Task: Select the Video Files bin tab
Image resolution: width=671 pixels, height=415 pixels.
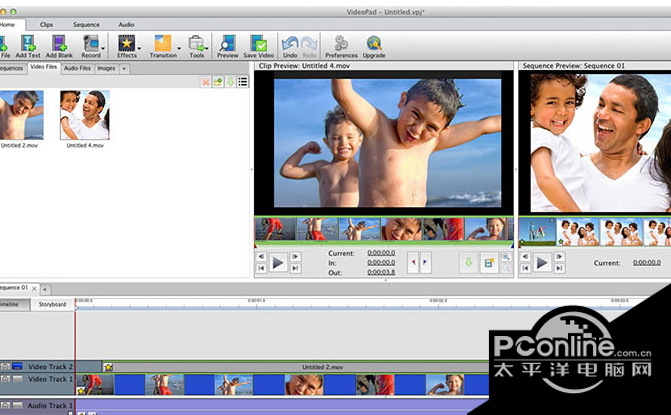Action: 44,67
